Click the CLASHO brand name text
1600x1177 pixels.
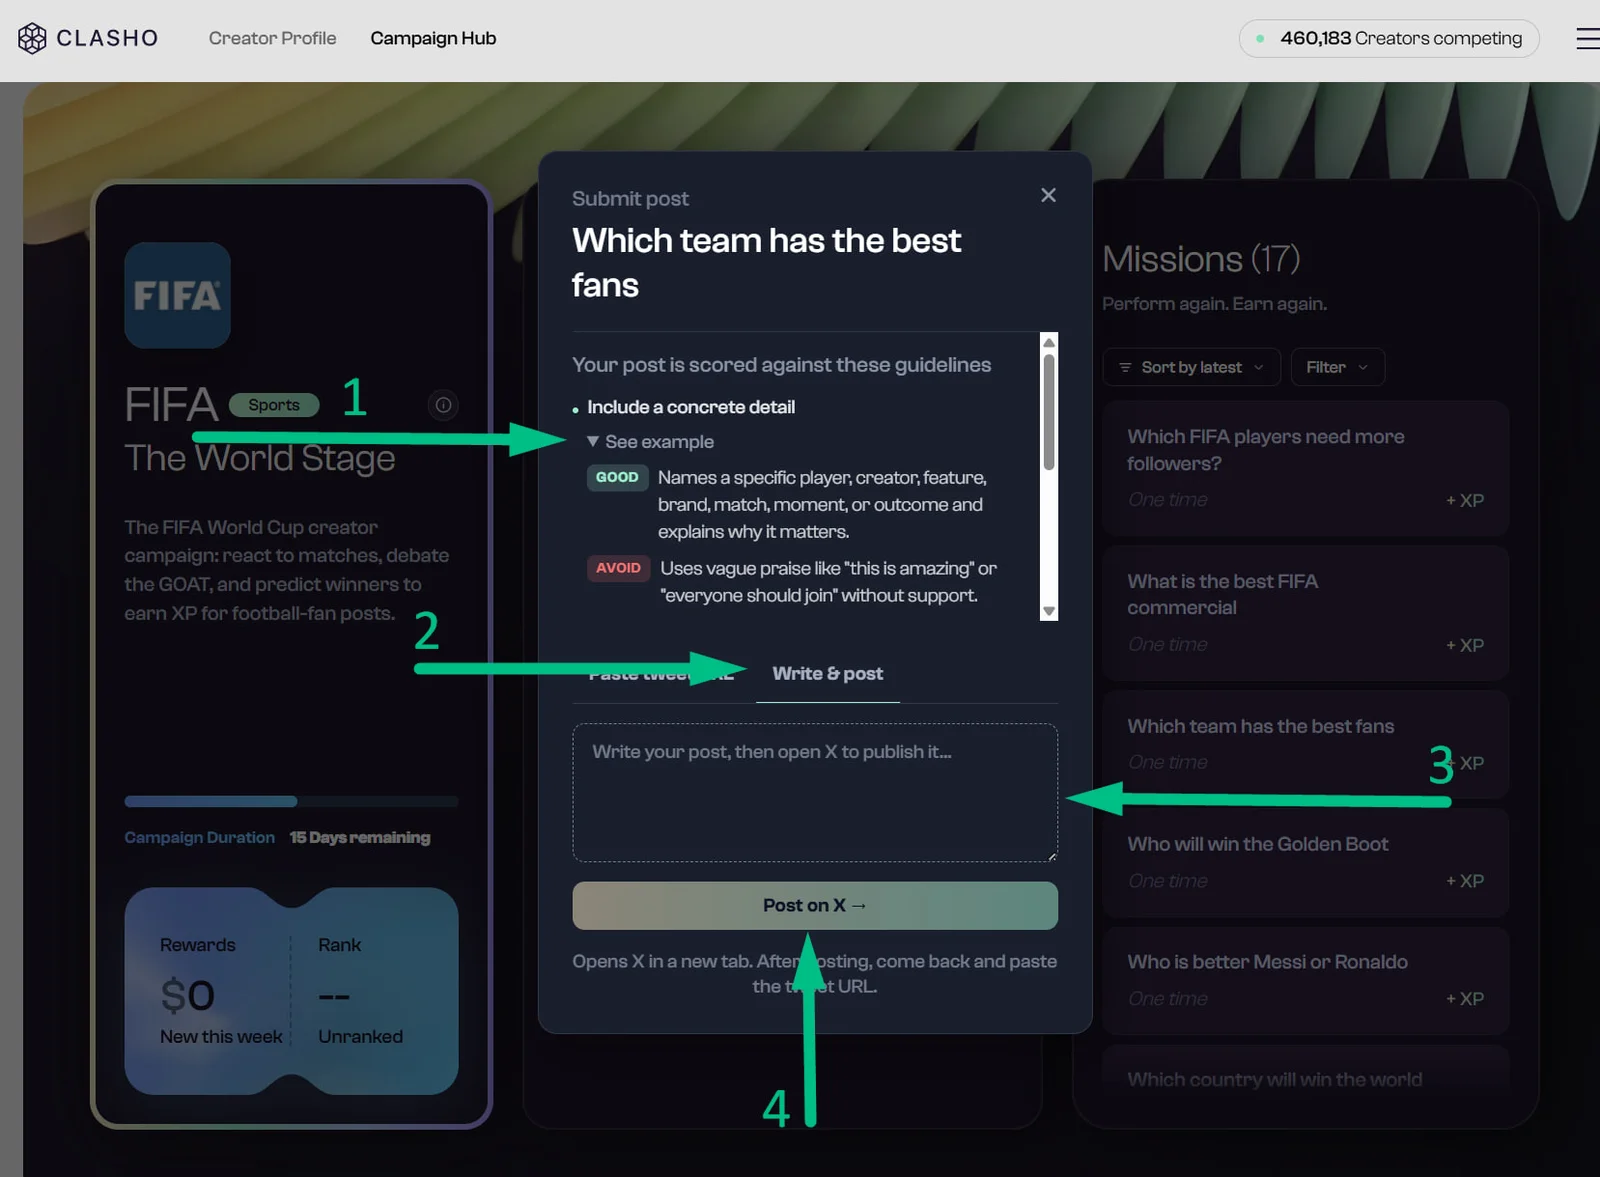(107, 38)
